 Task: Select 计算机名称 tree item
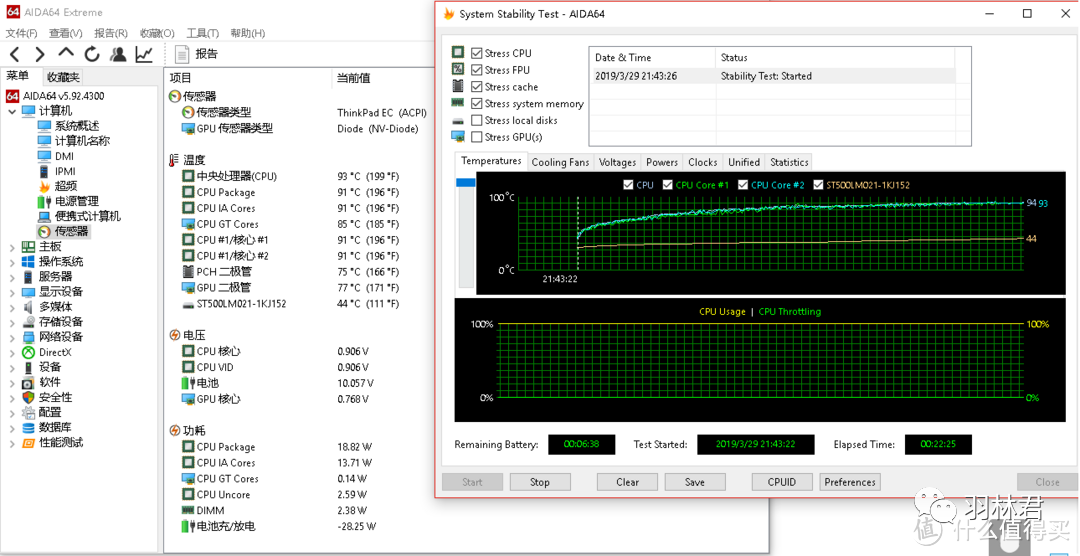point(82,141)
